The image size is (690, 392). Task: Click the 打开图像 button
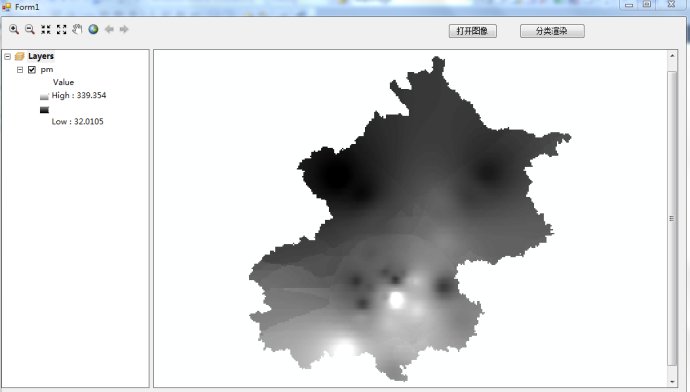(473, 31)
